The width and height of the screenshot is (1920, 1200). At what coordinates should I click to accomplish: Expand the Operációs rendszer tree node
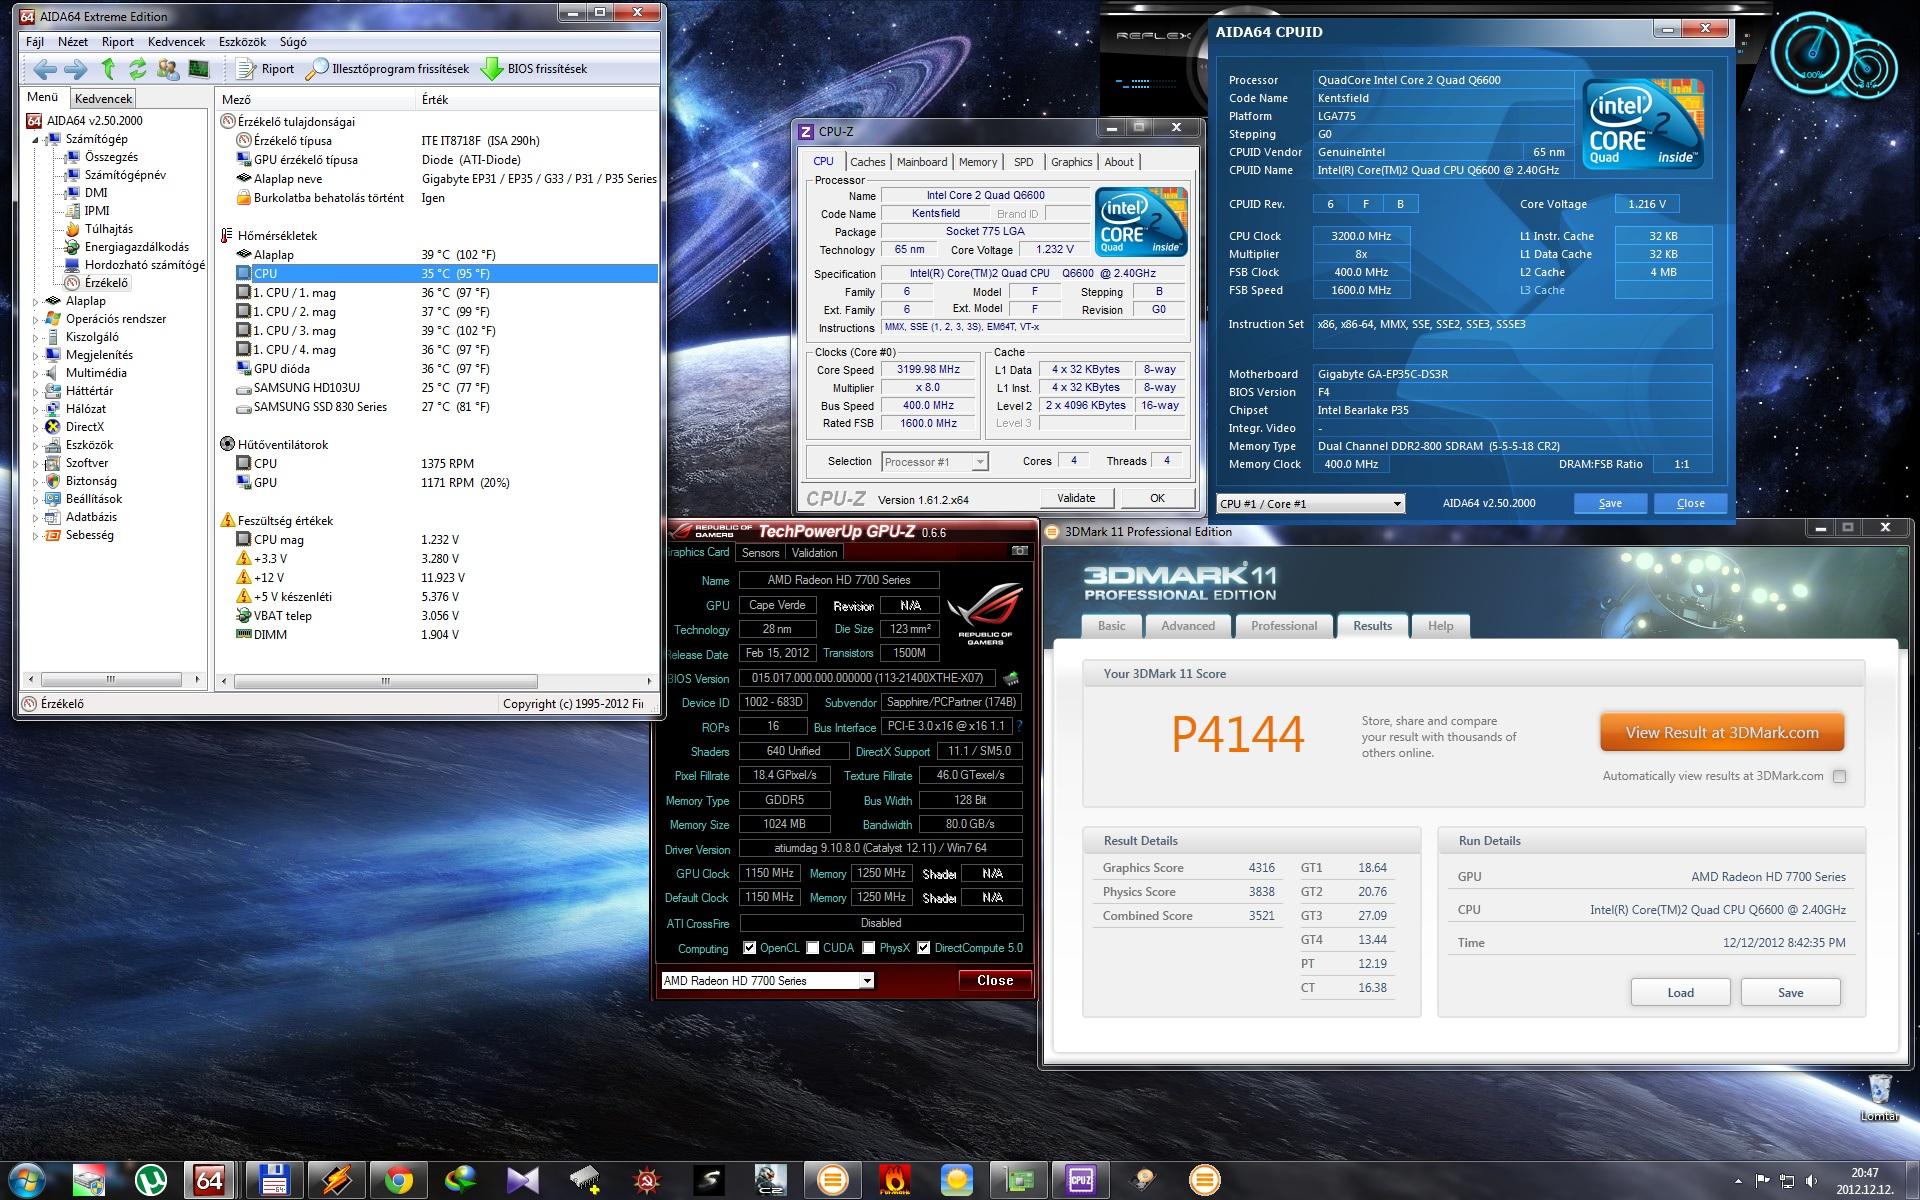click(36, 319)
